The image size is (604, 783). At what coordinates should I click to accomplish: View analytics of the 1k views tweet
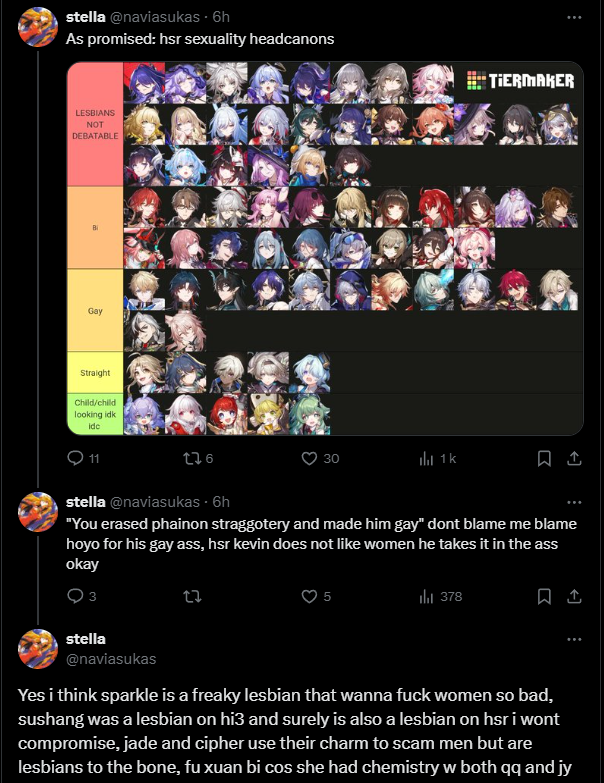(438, 458)
